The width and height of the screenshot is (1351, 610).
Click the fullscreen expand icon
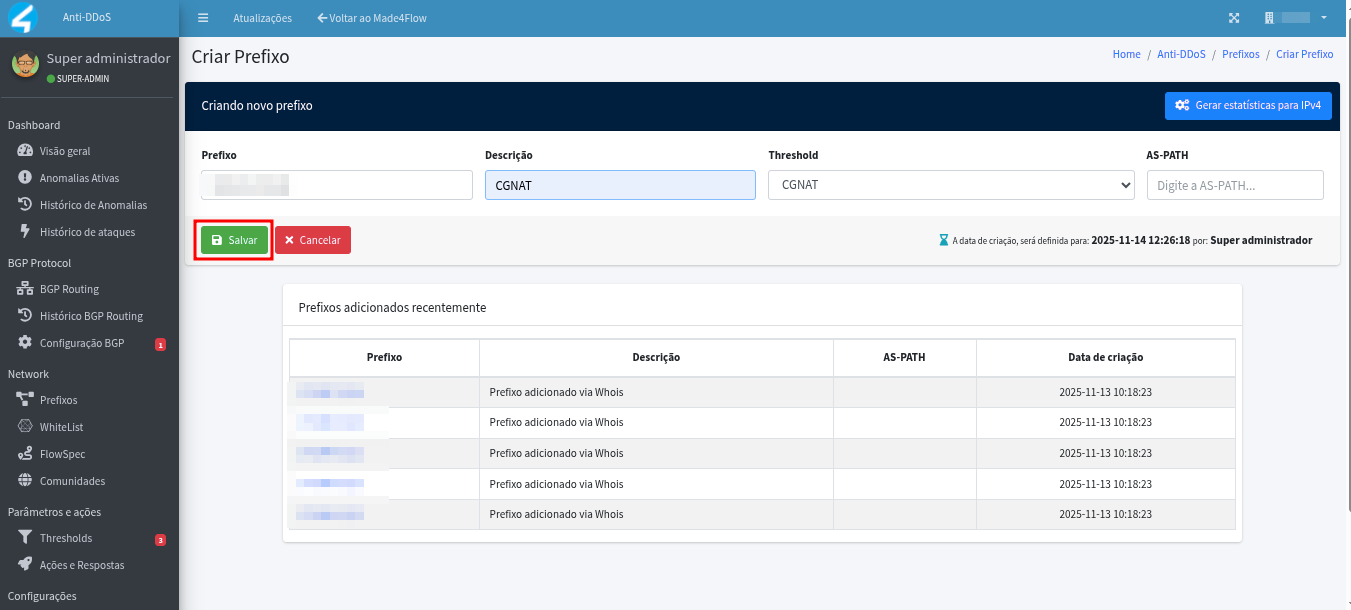[1234, 18]
